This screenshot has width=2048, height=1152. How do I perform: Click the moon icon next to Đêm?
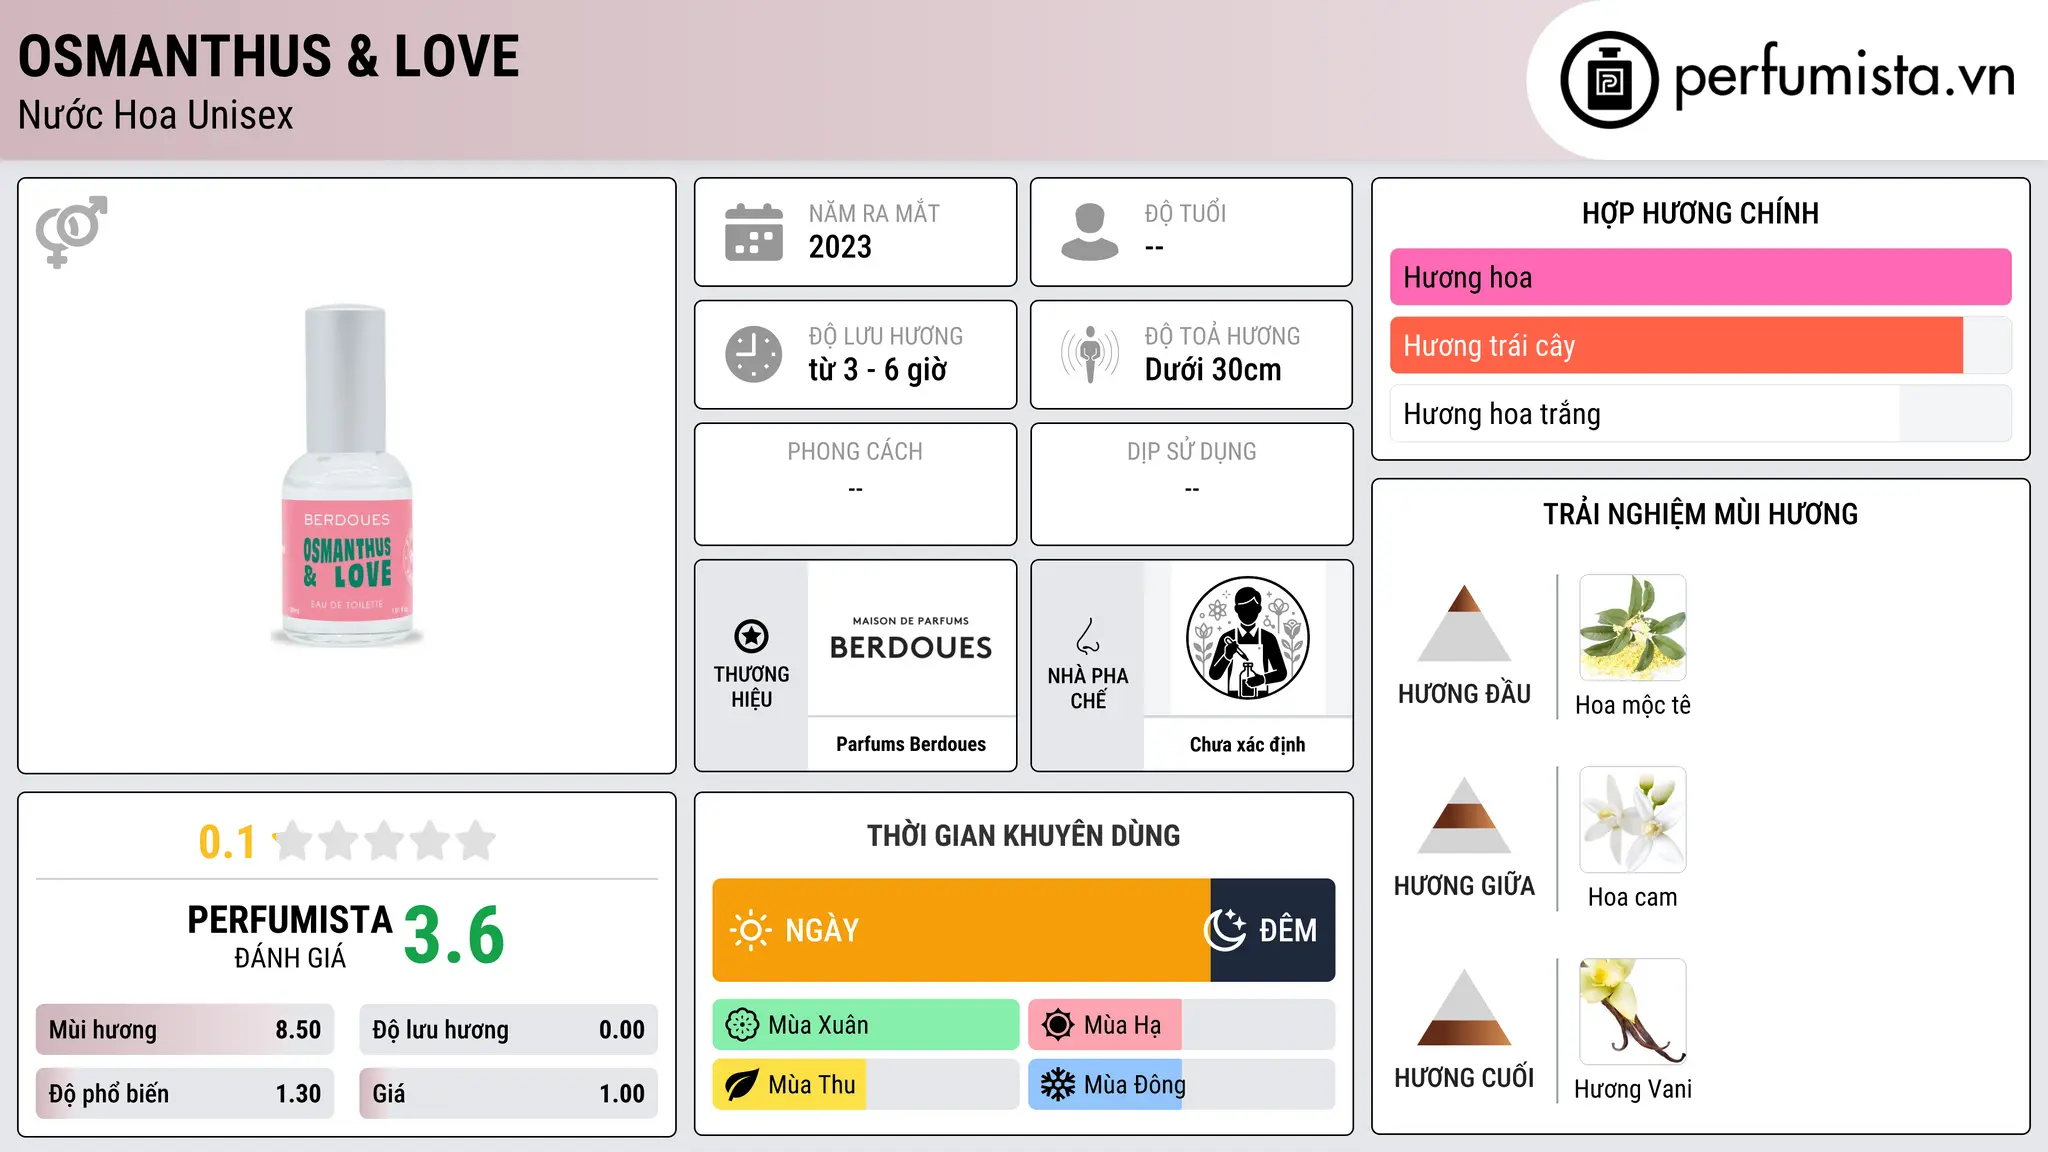point(1225,930)
